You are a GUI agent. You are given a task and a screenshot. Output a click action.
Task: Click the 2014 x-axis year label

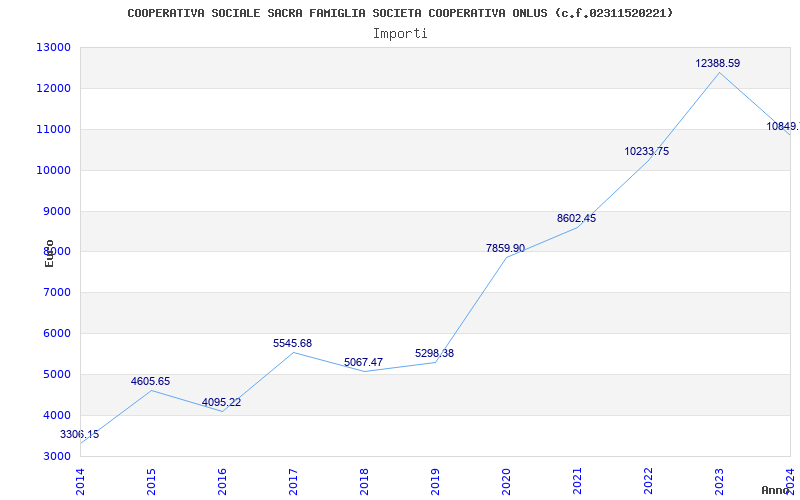coord(80,482)
